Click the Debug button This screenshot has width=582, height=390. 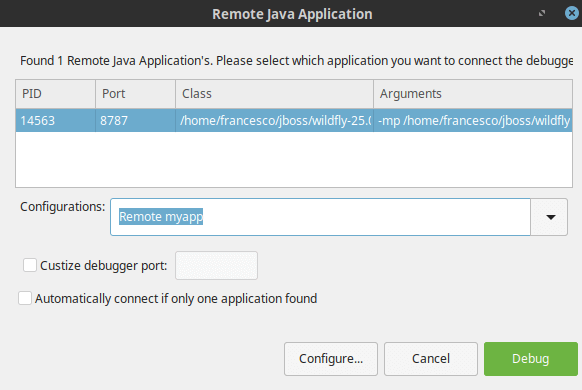[530, 359]
